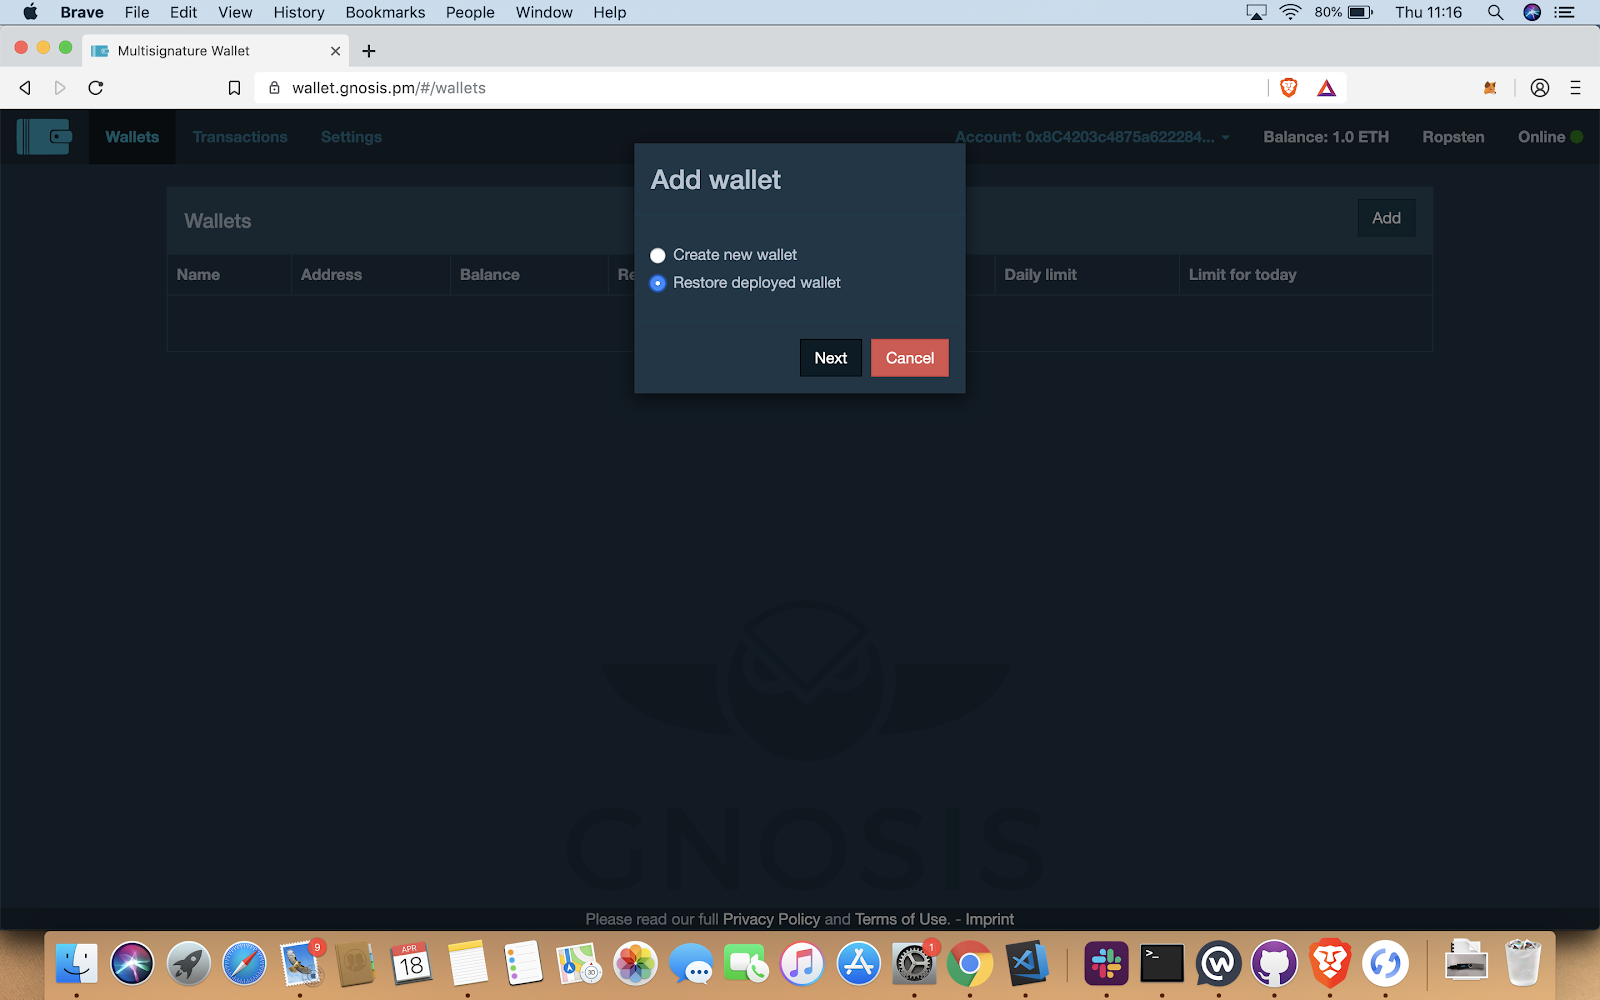Viewport: 1600px width, 1000px height.
Task: Reload the page with refresh icon
Action: point(96,88)
